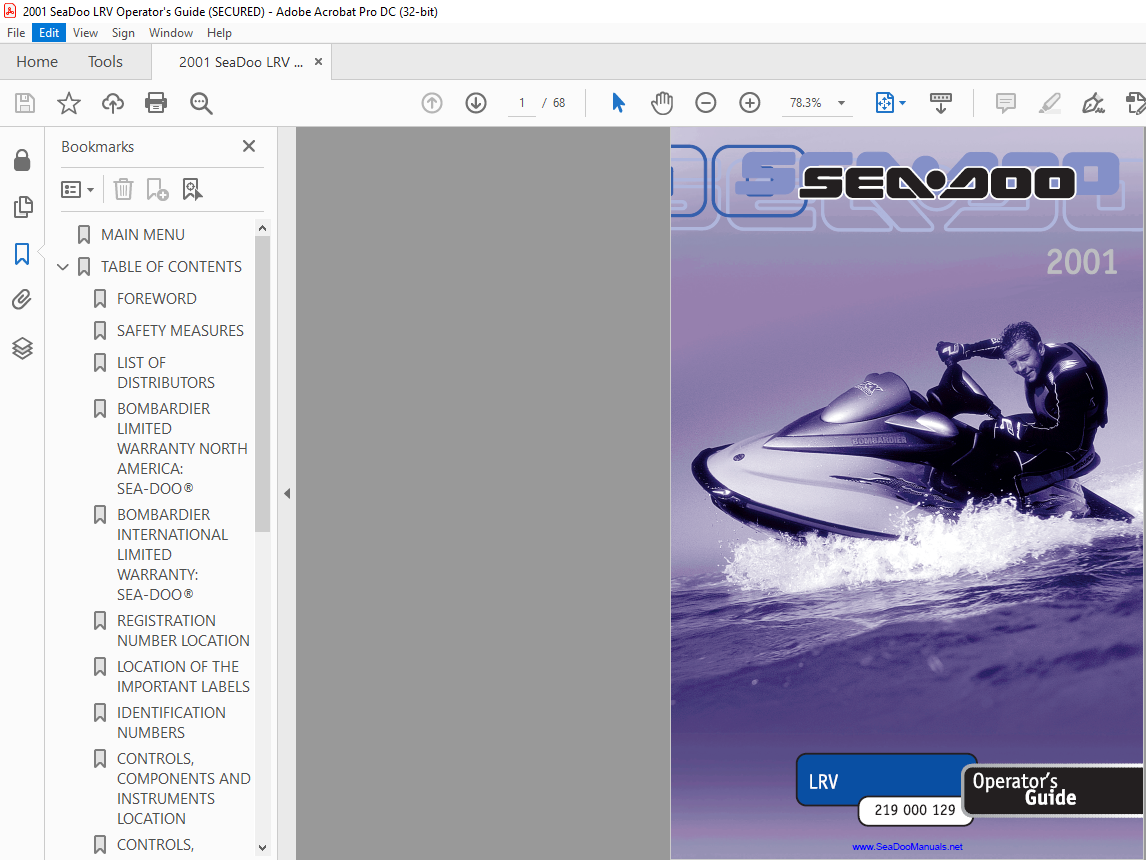The width and height of the screenshot is (1146, 860).
Task: Open the bookmark options dropdown menu
Action: pyautogui.click(x=77, y=190)
